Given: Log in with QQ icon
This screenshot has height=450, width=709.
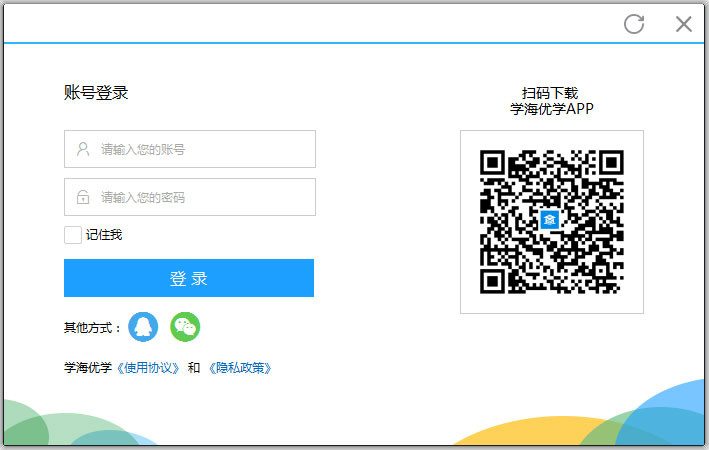Looking at the screenshot, I should pyautogui.click(x=145, y=327).
